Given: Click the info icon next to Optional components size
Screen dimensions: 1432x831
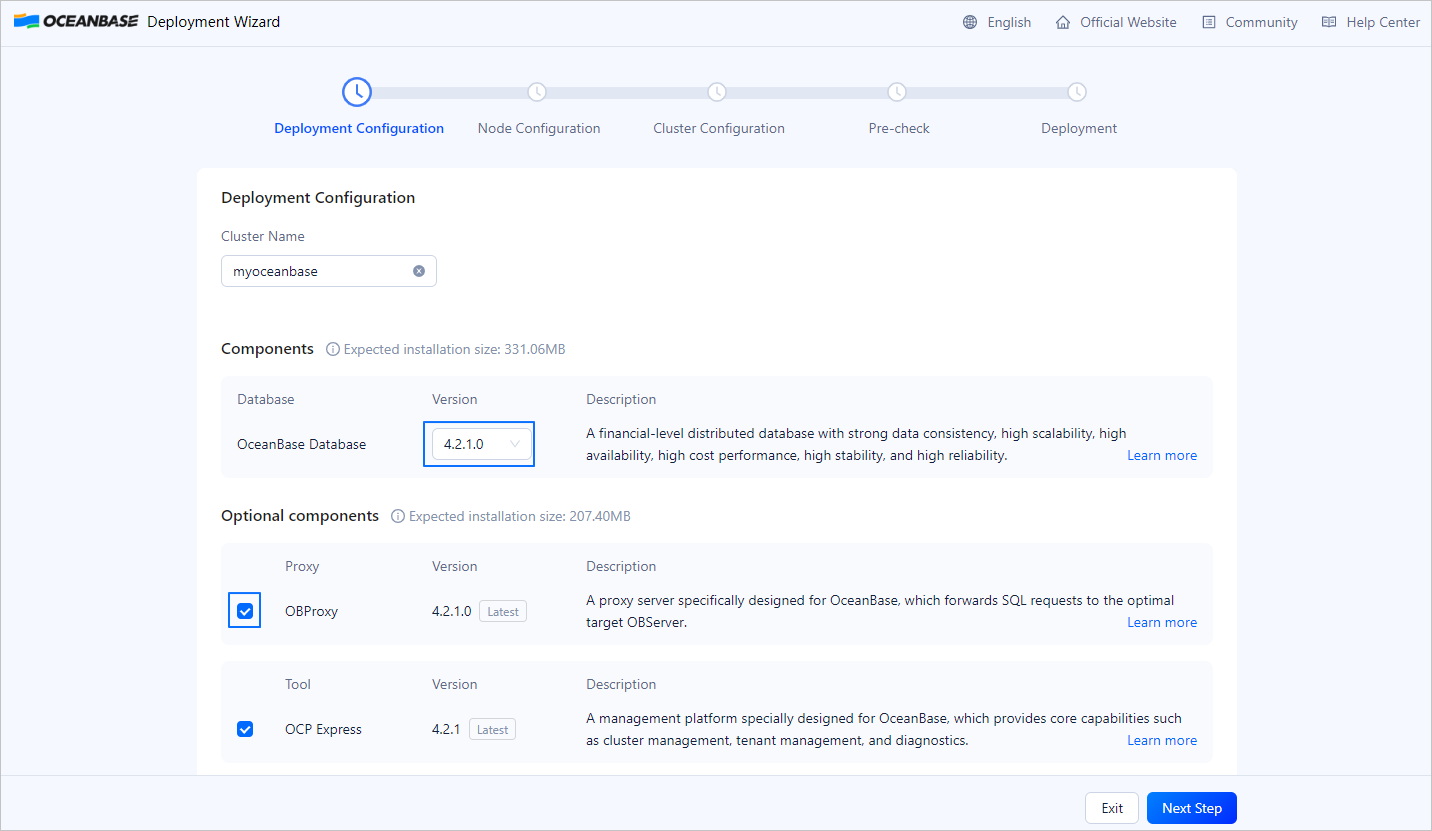Looking at the screenshot, I should tap(398, 516).
